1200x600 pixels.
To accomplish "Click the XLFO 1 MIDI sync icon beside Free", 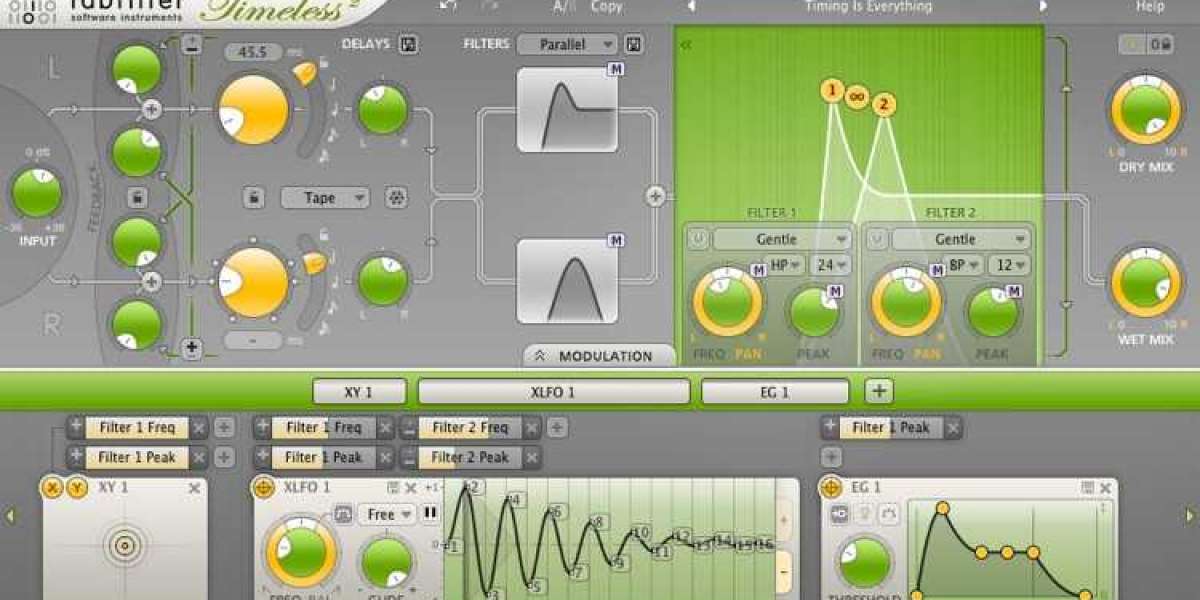I will (343, 514).
